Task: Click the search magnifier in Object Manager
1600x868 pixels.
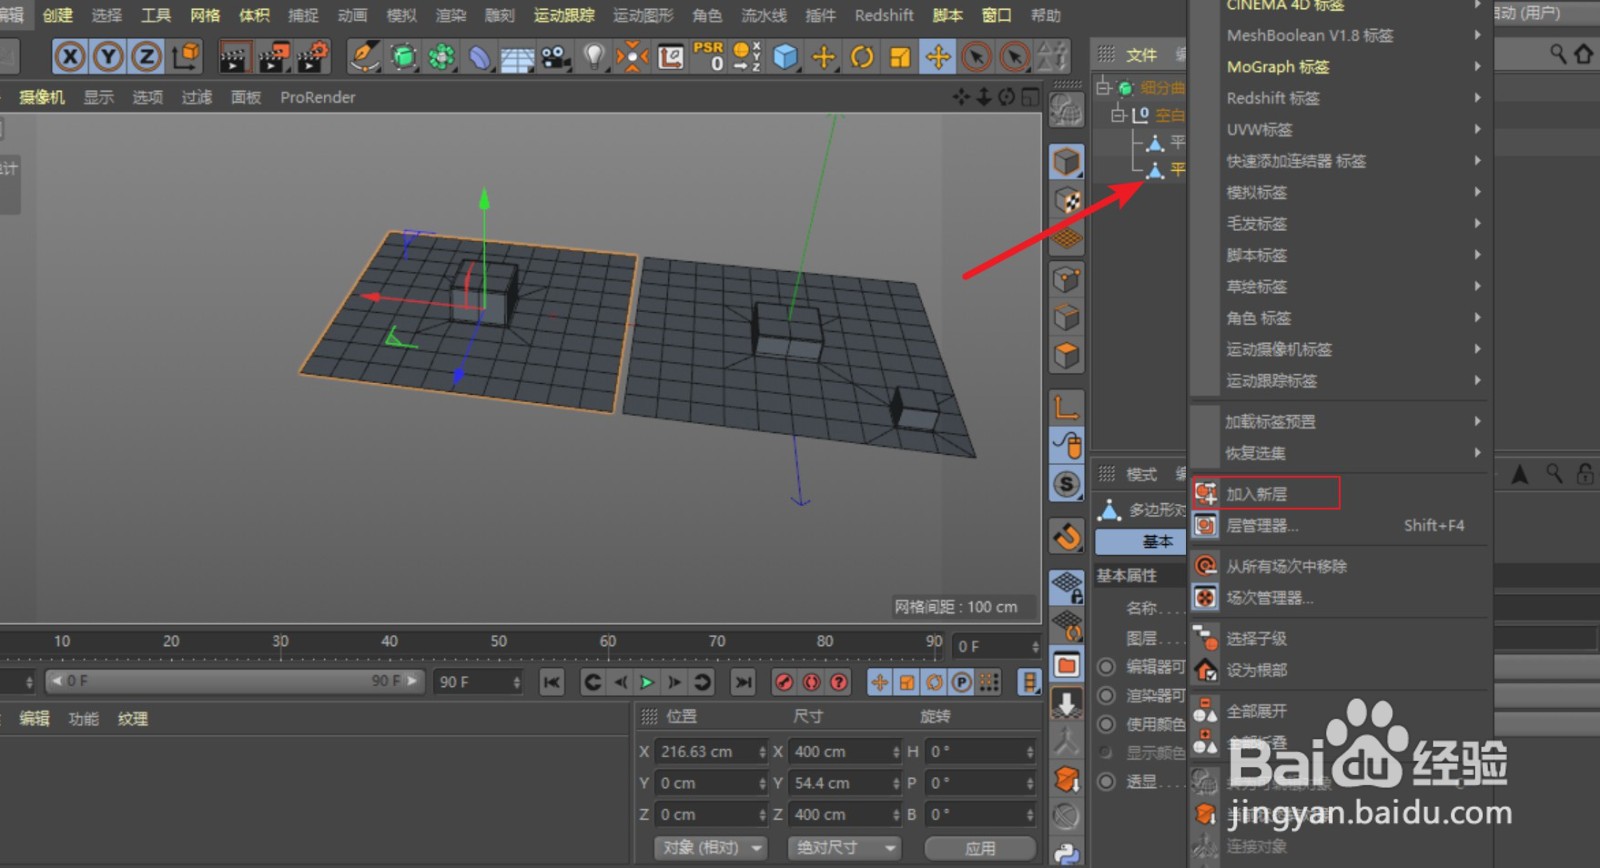Action: [1558, 54]
